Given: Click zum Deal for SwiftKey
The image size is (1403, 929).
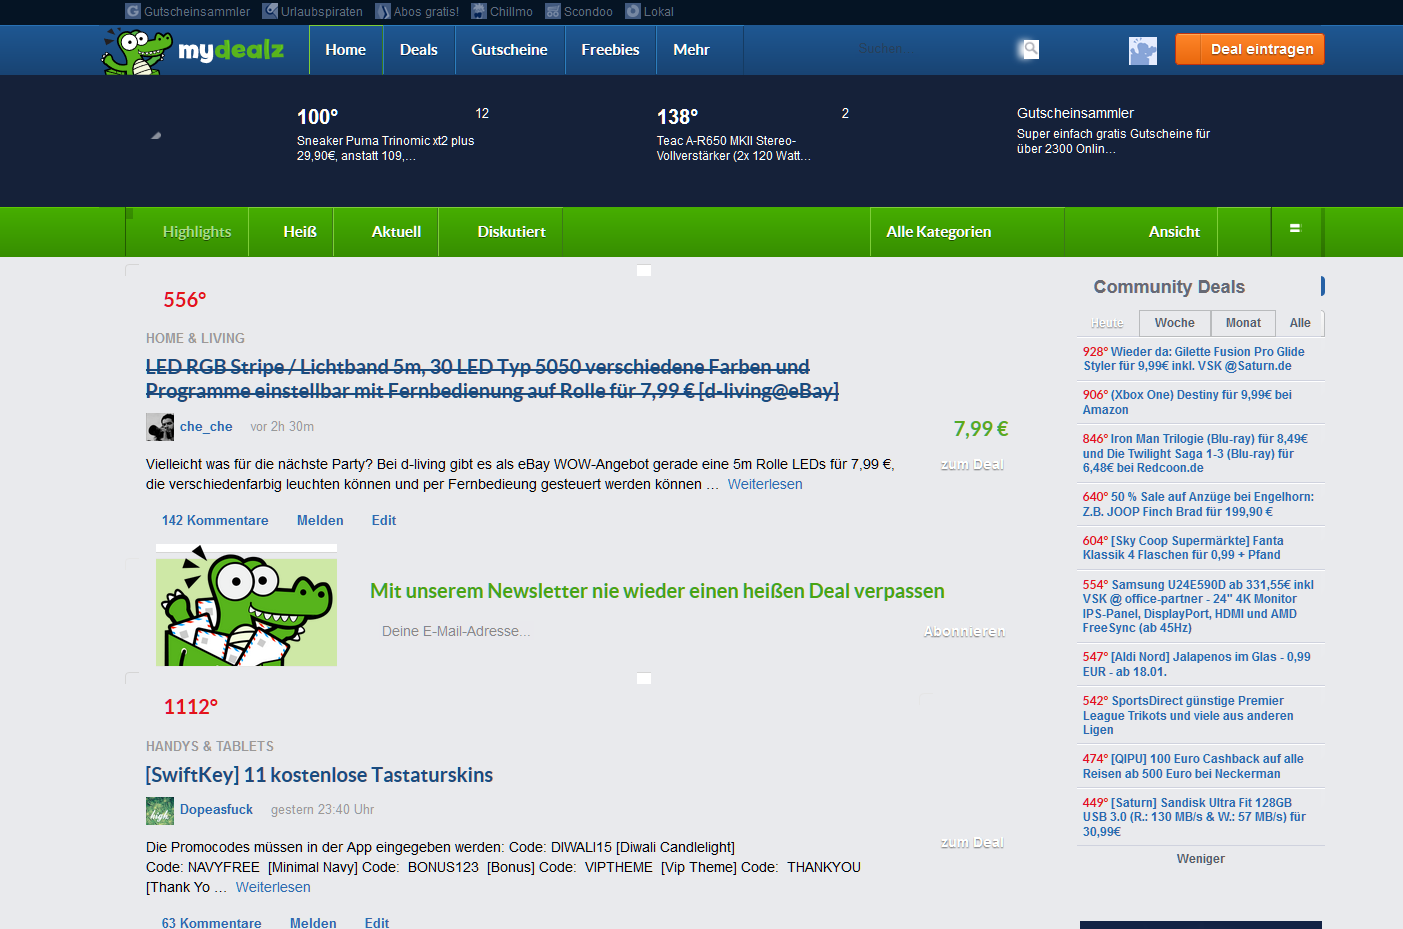Looking at the screenshot, I should click(972, 843).
